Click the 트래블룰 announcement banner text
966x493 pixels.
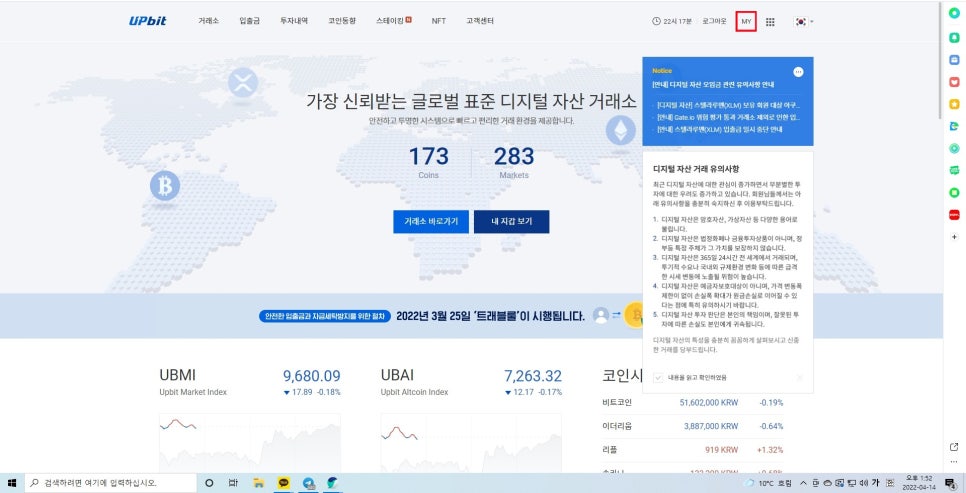pyautogui.click(x=490, y=316)
